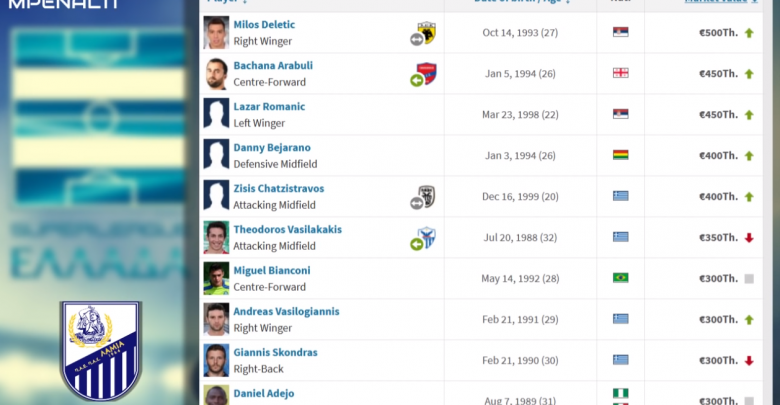Image resolution: width=780 pixels, height=405 pixels.
Task: Click the Bolivian flag in Danny Bejarano row
Action: click(x=620, y=155)
